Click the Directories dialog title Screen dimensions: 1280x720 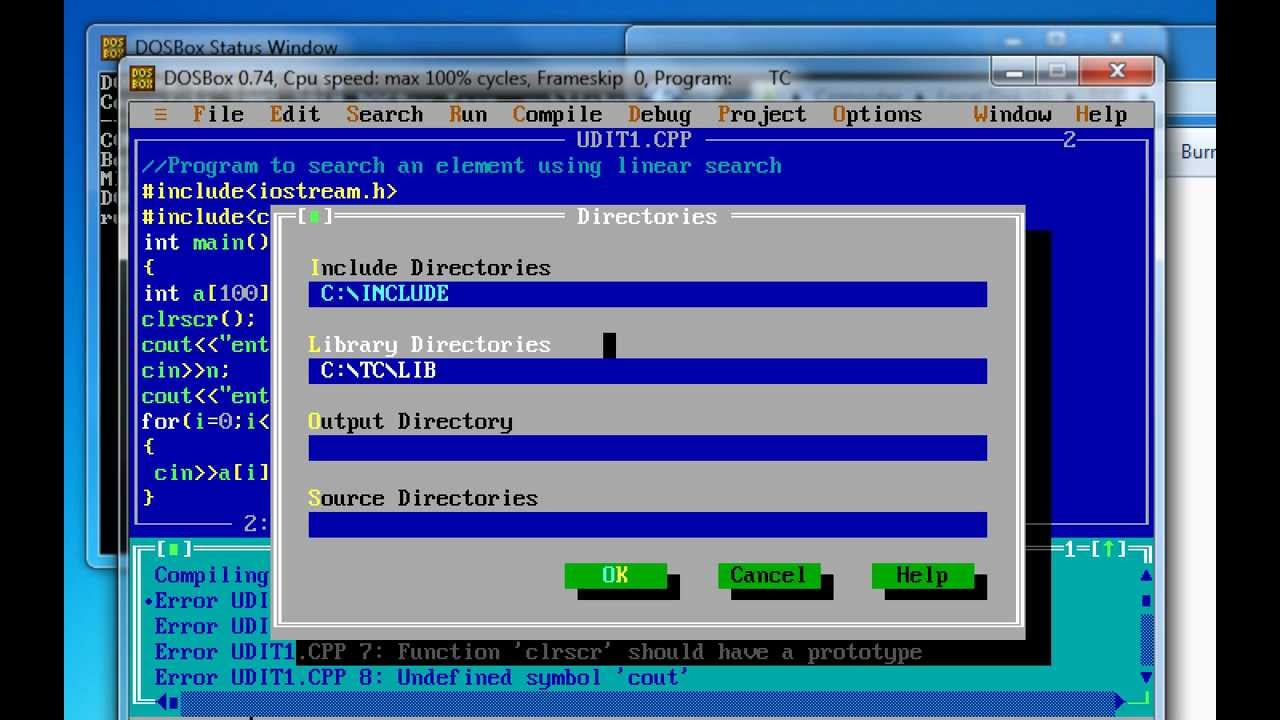point(647,217)
